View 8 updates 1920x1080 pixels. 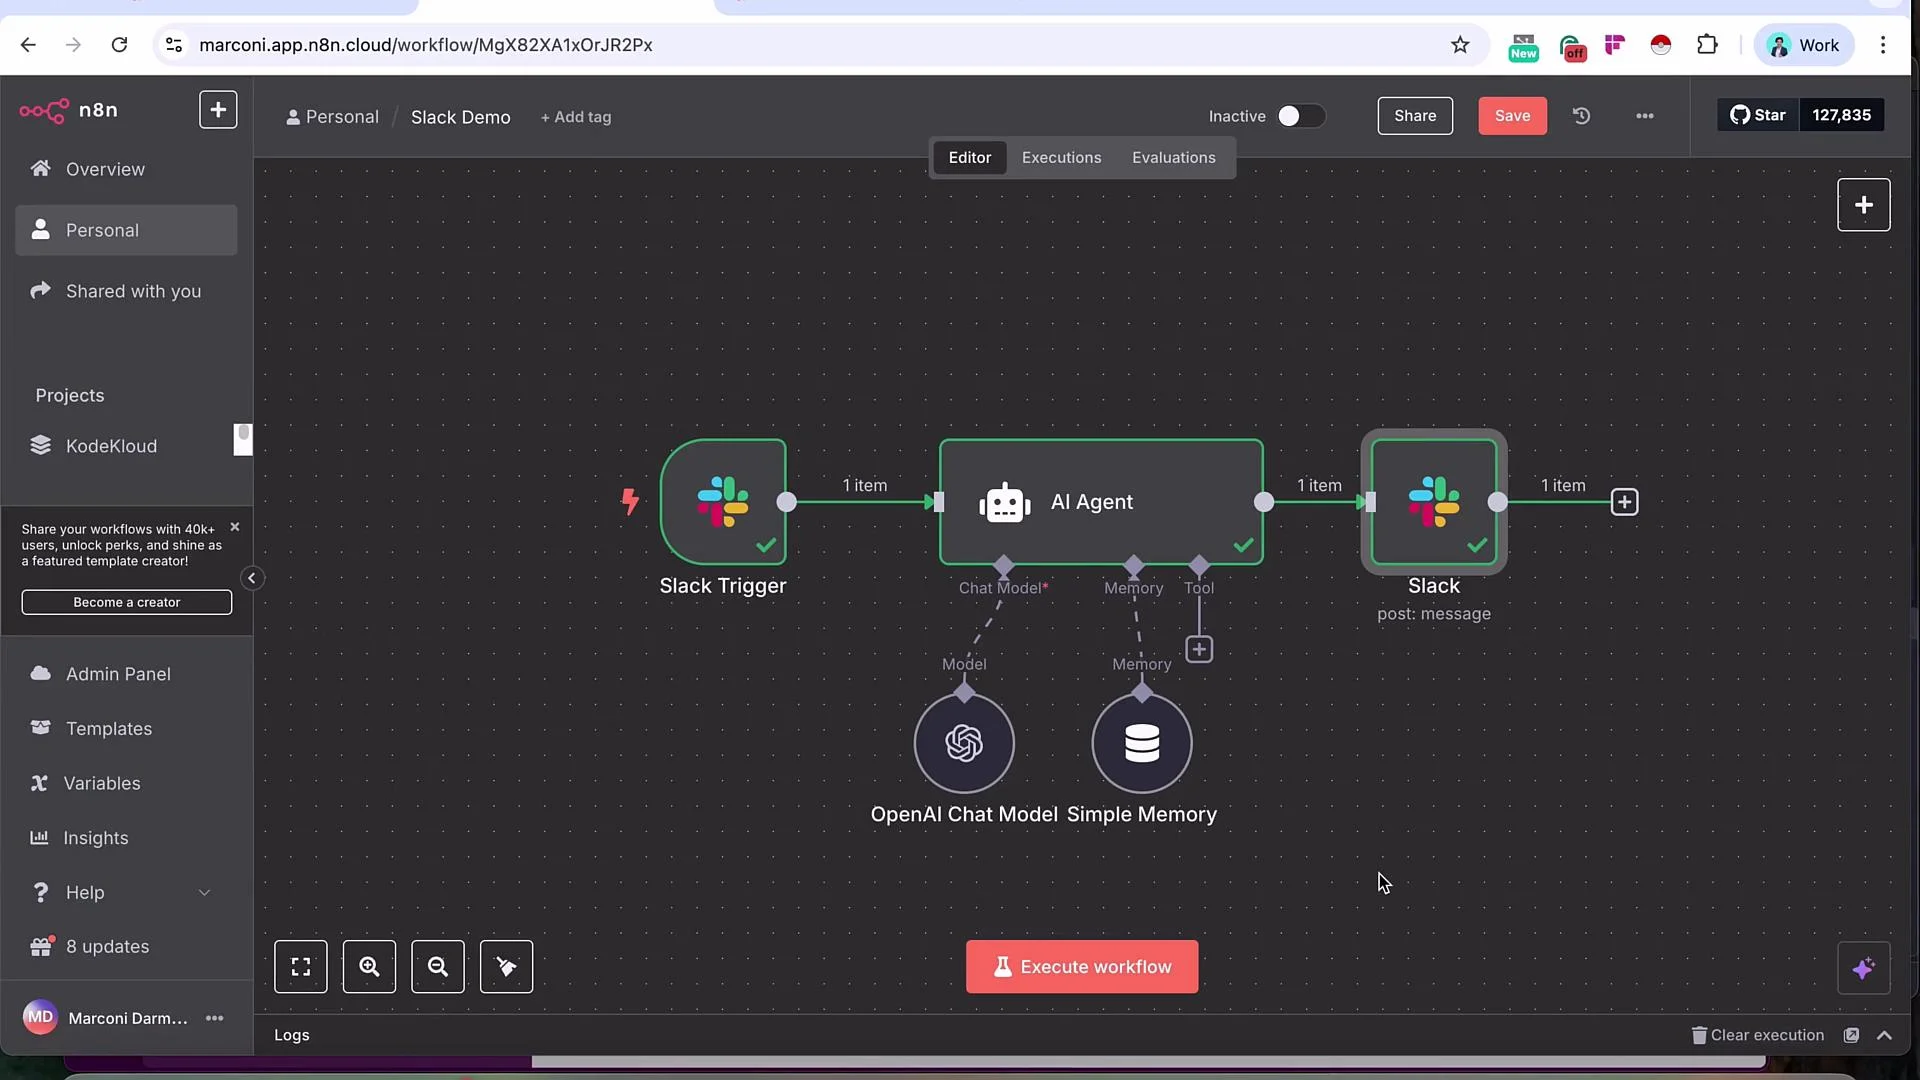[126, 947]
